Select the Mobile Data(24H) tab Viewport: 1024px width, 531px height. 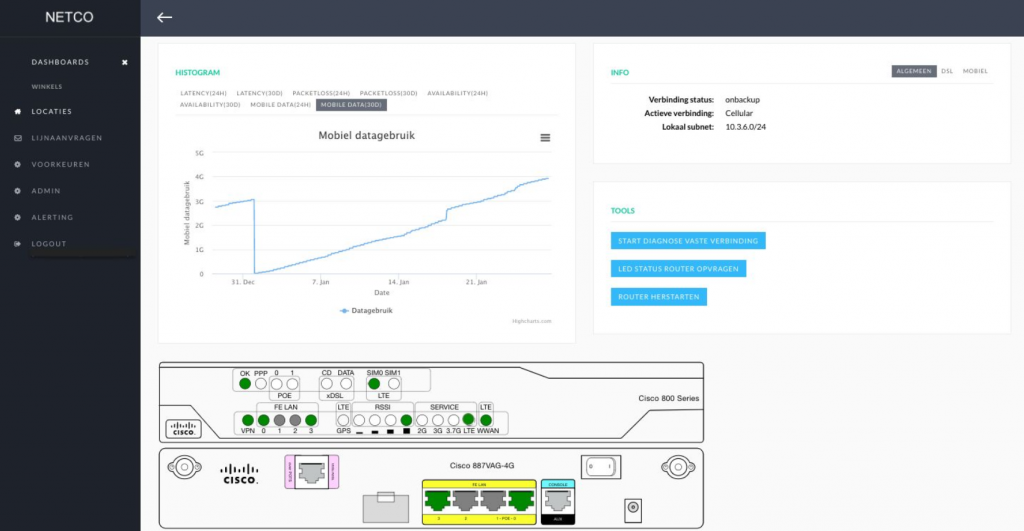(x=280, y=105)
